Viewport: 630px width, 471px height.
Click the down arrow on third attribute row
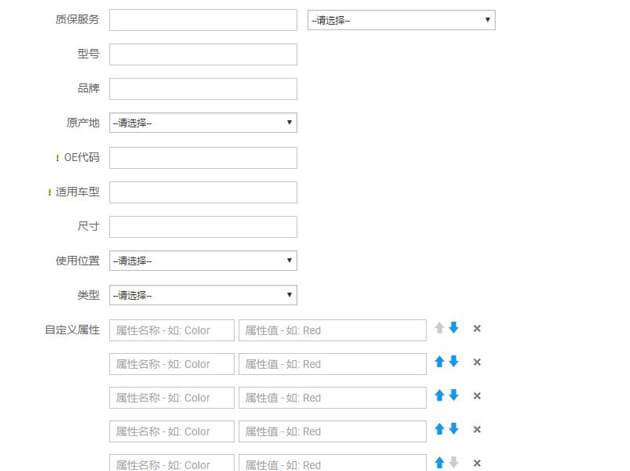tap(454, 396)
